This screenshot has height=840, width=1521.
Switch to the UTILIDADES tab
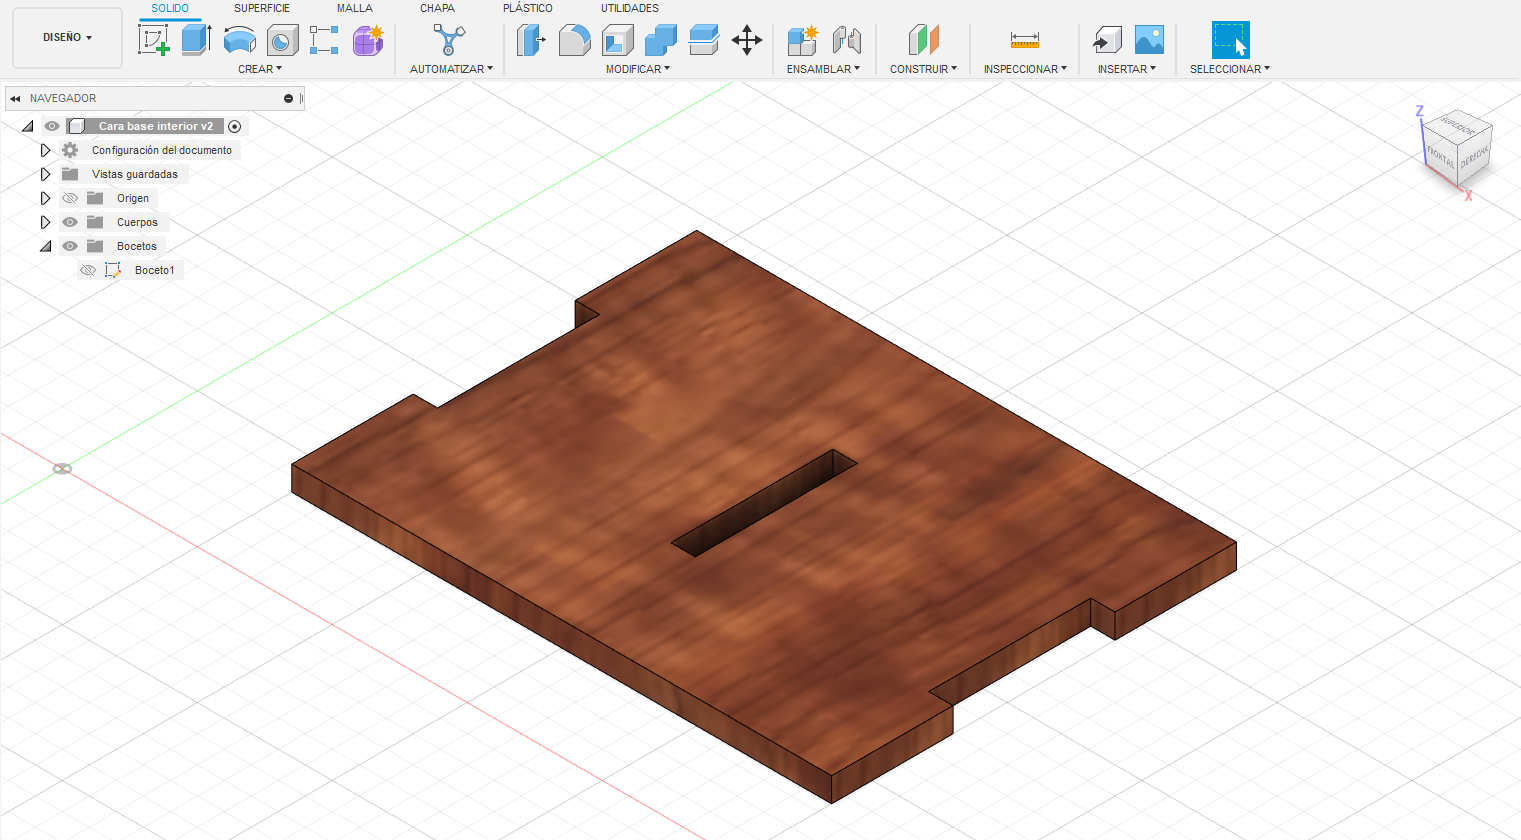[x=630, y=8]
